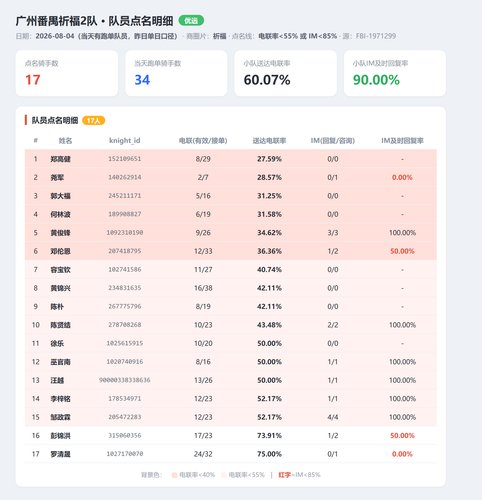Click the red 0.00% IM rate in row 17
The height and width of the screenshot is (500, 482).
(402, 454)
